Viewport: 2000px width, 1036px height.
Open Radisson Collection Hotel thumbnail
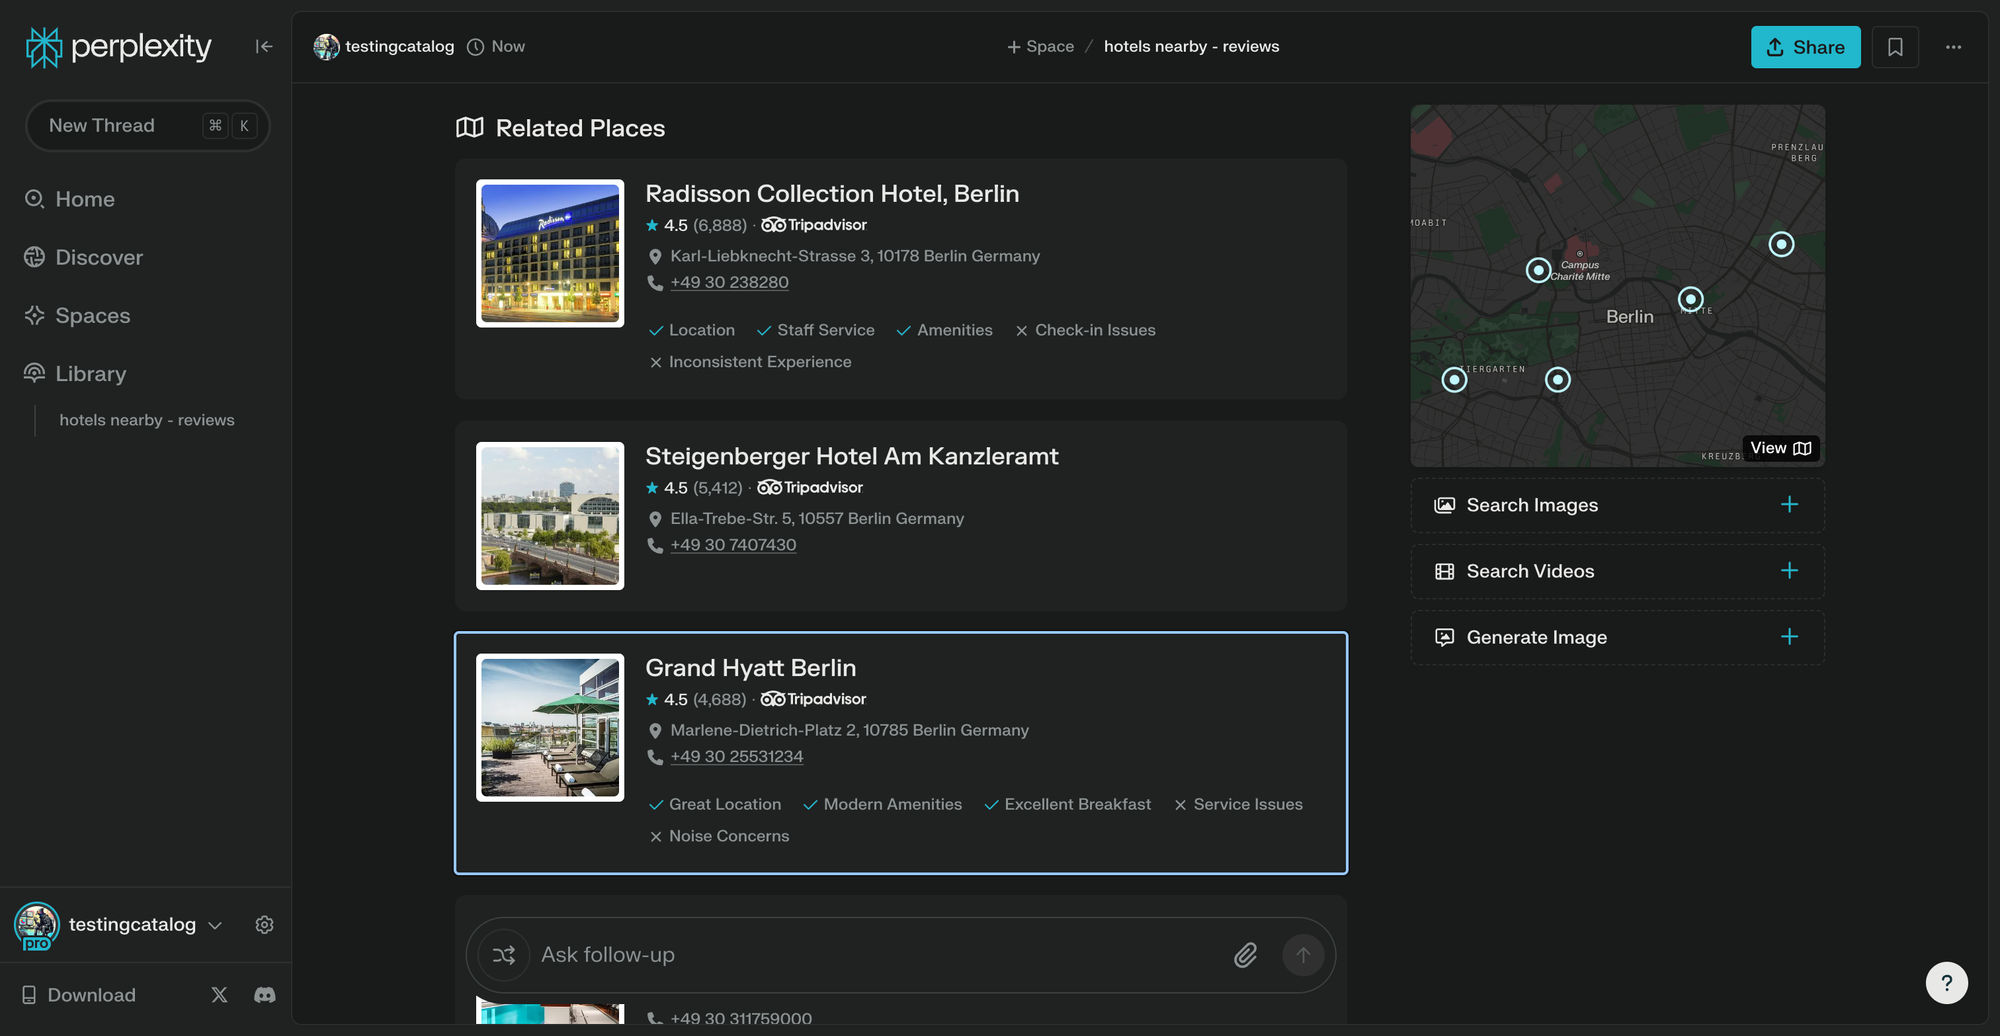(550, 253)
